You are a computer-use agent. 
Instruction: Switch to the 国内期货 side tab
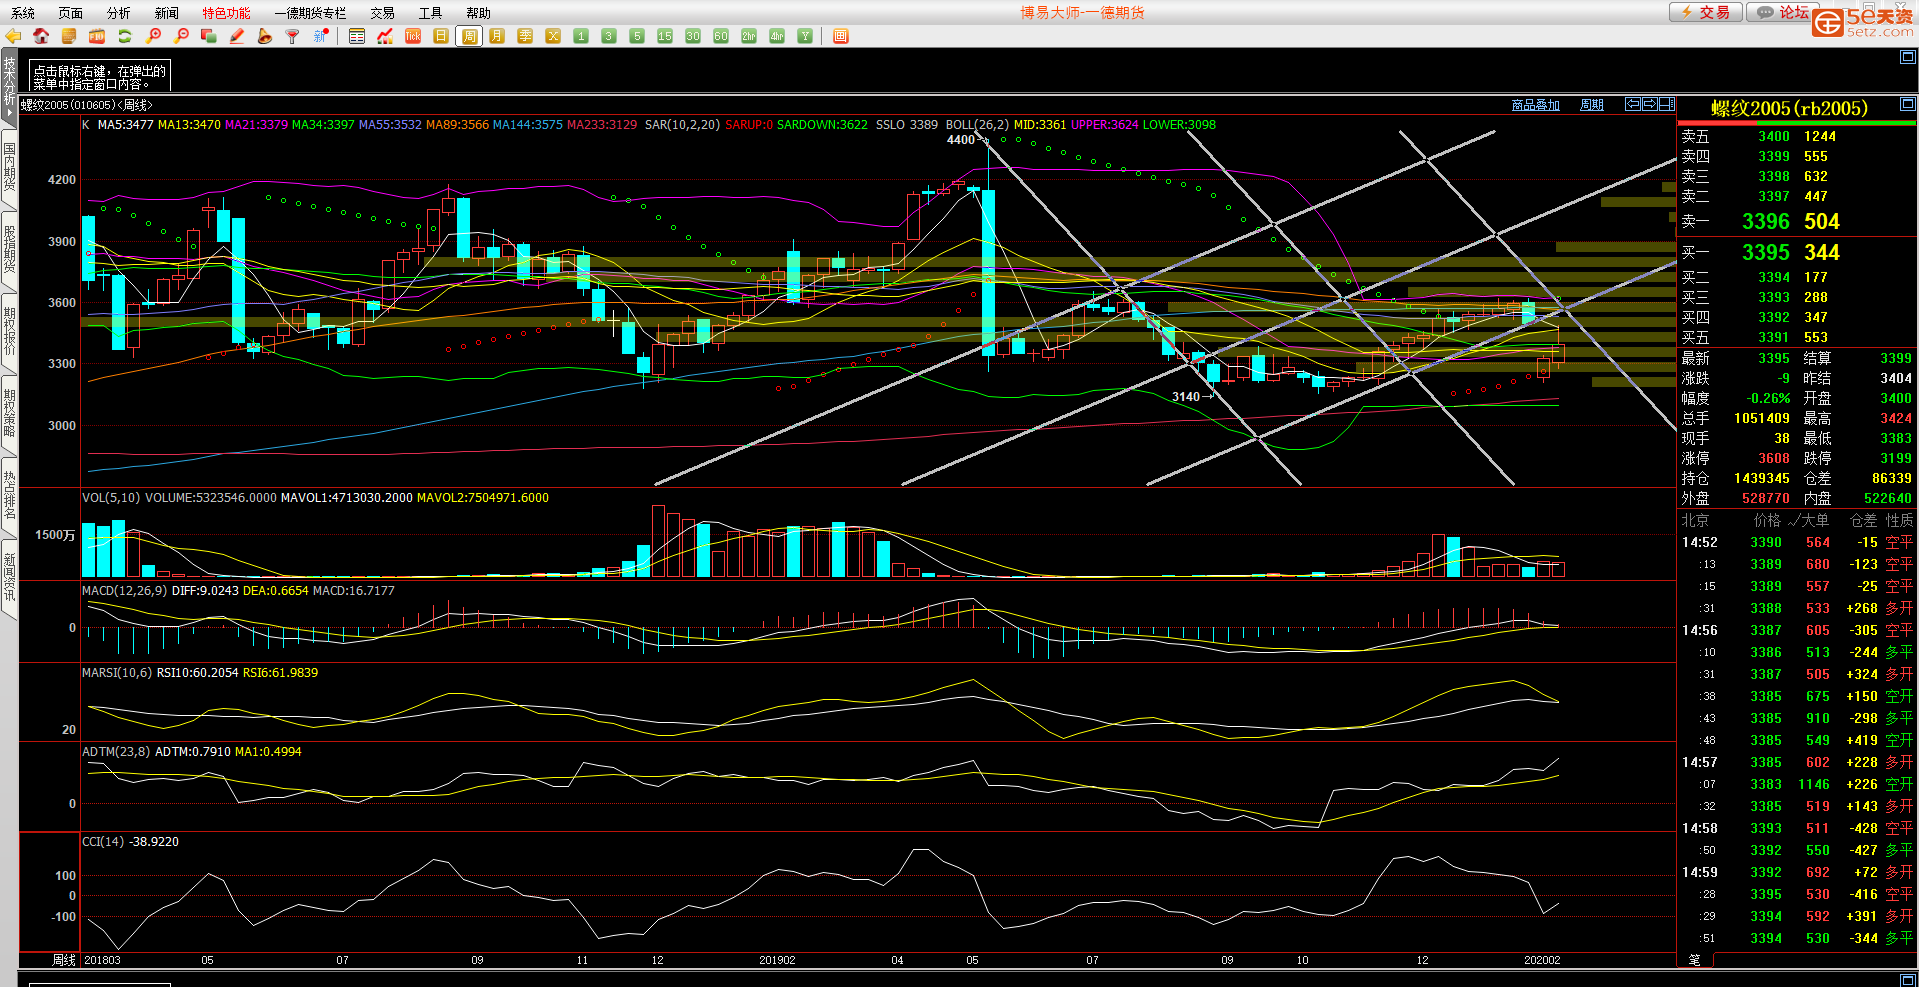[9, 167]
